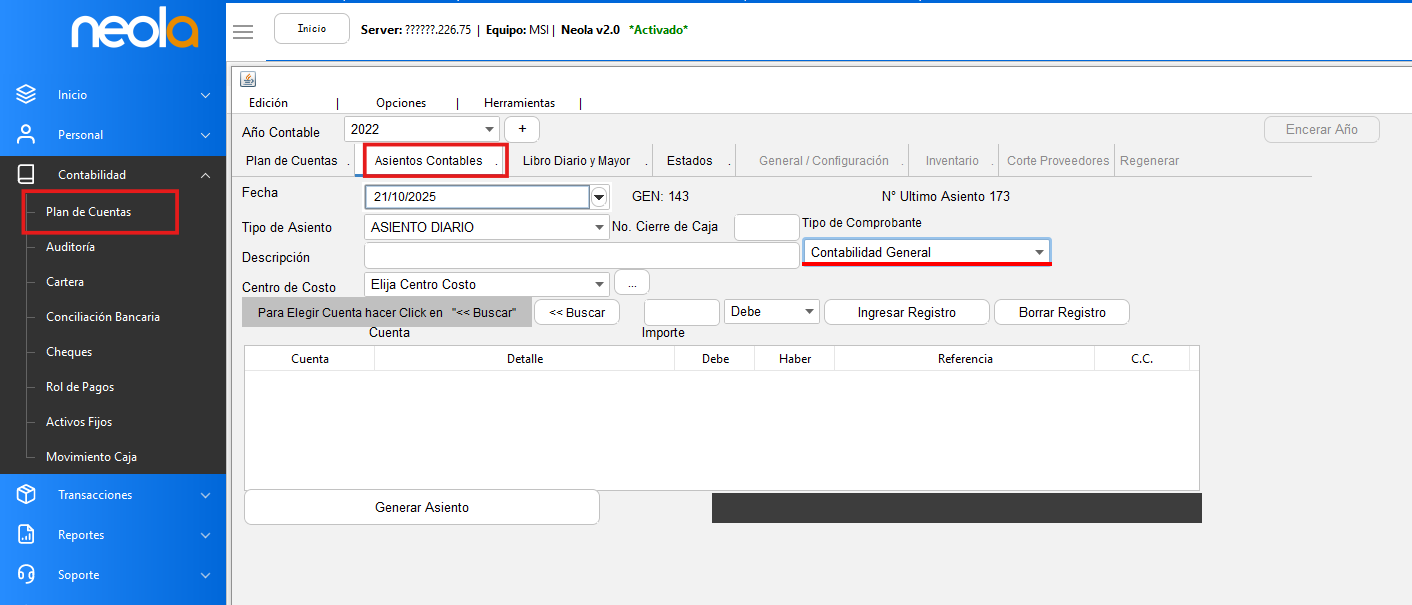Click the Transacciones box icon
Viewport: 1412px width, 605px height.
pos(26,495)
